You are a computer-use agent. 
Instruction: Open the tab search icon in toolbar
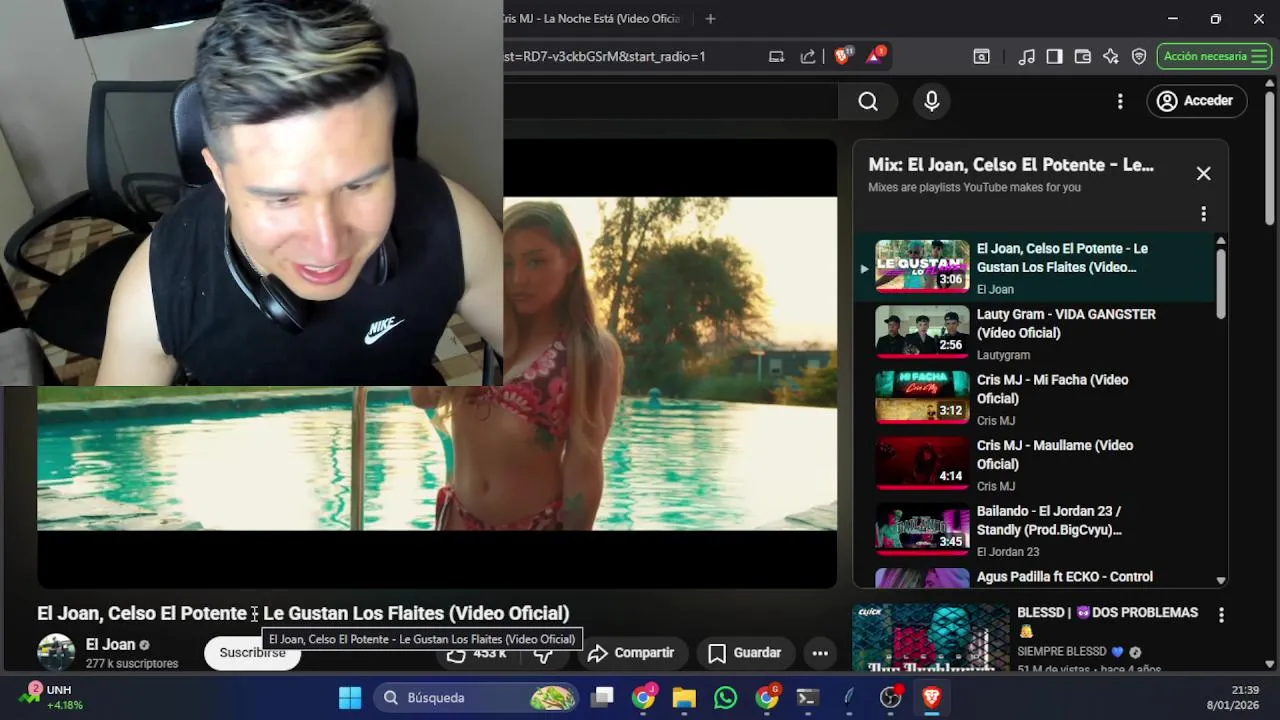point(982,57)
